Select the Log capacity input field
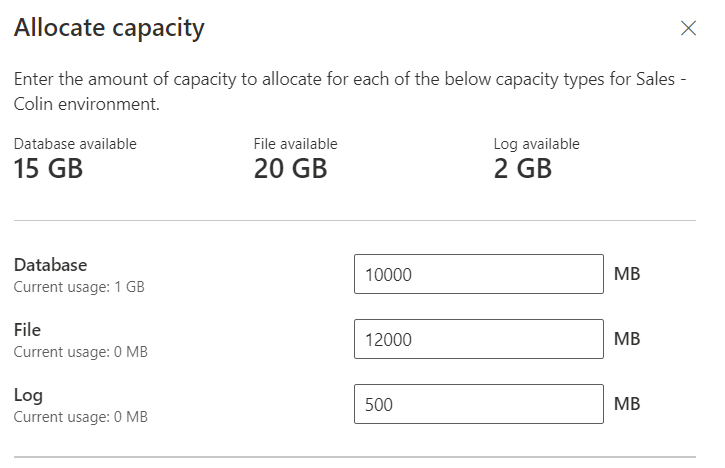This screenshot has width=725, height=468. [478, 404]
